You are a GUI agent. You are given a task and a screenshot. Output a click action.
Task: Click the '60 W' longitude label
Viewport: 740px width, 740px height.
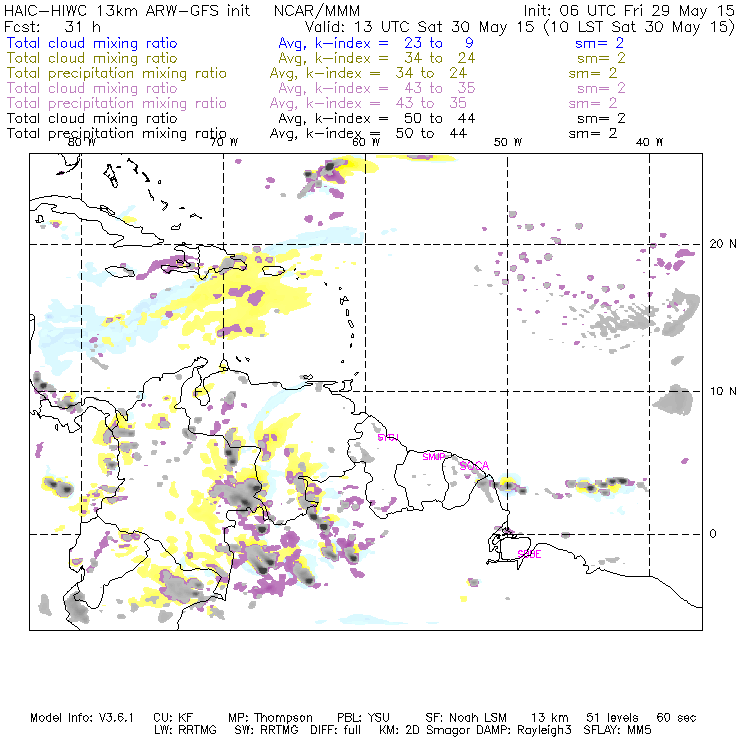366,142
